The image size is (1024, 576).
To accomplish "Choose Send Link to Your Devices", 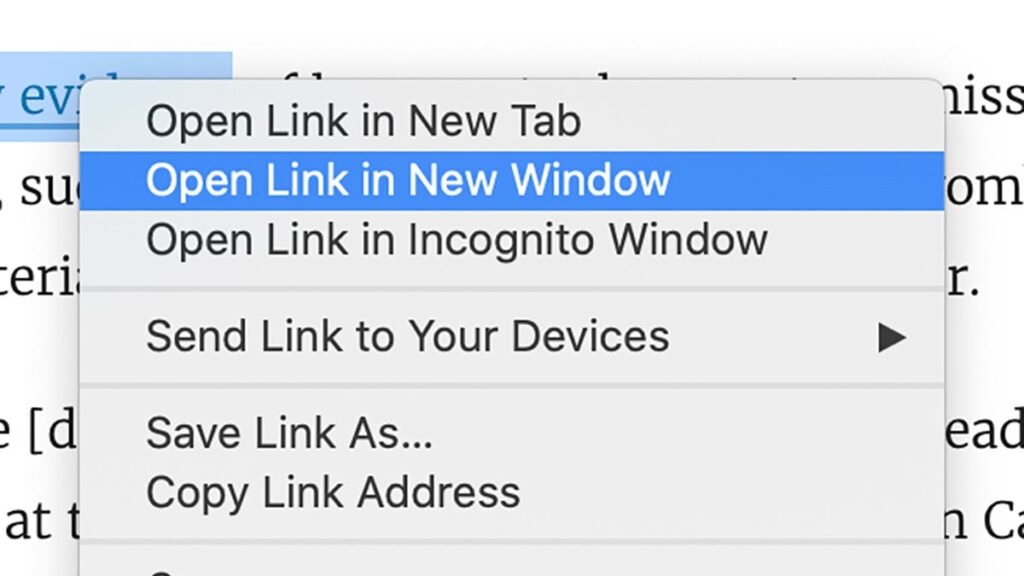I will [x=406, y=336].
